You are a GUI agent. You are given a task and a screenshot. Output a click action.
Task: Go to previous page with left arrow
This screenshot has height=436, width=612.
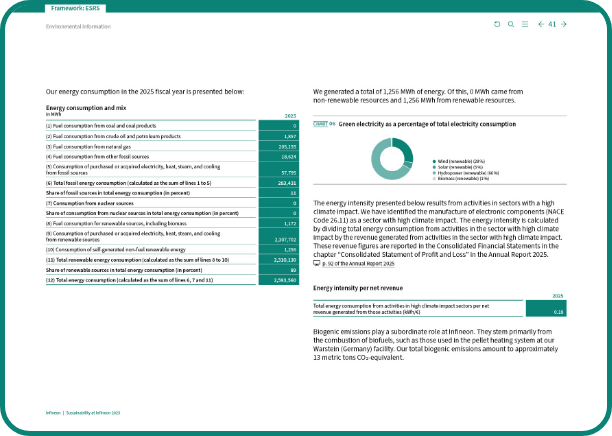coord(540,24)
